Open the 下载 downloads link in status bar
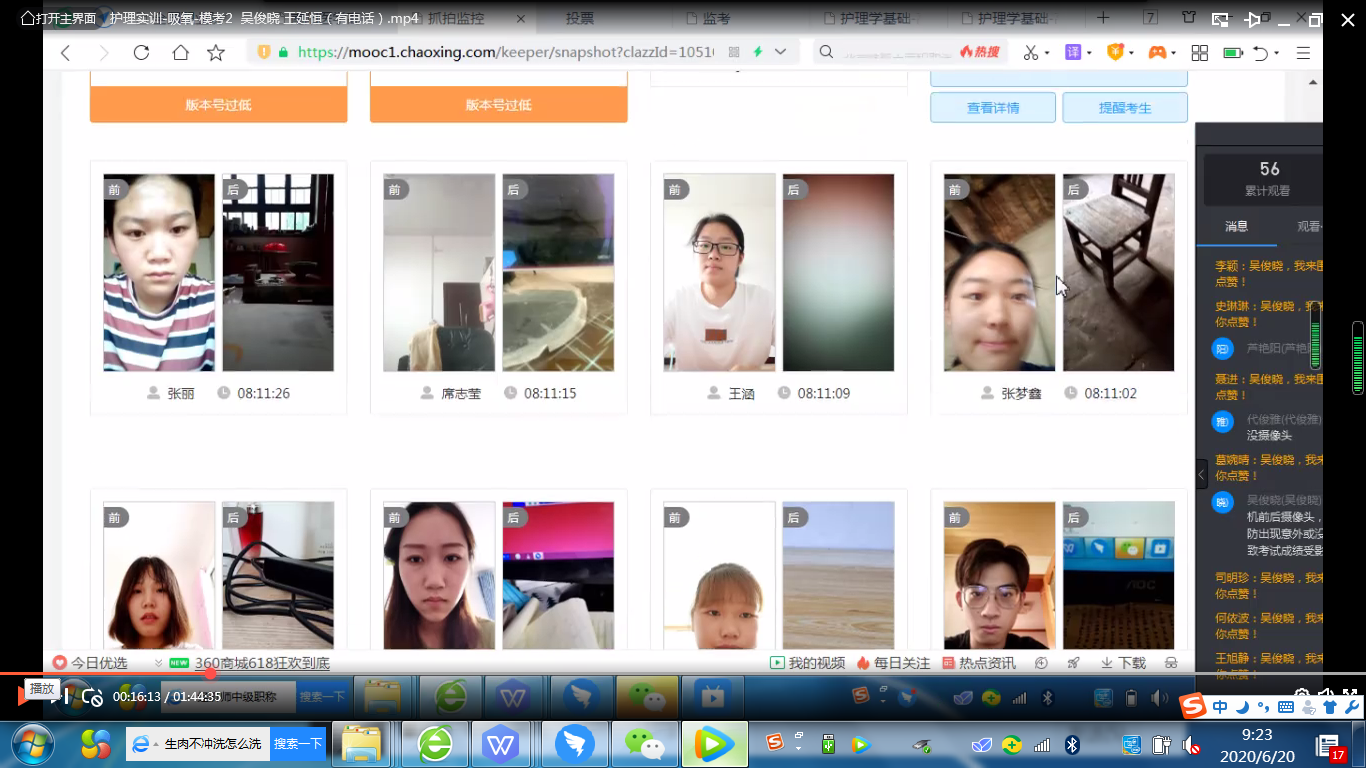The image size is (1366, 768). pos(1123,663)
